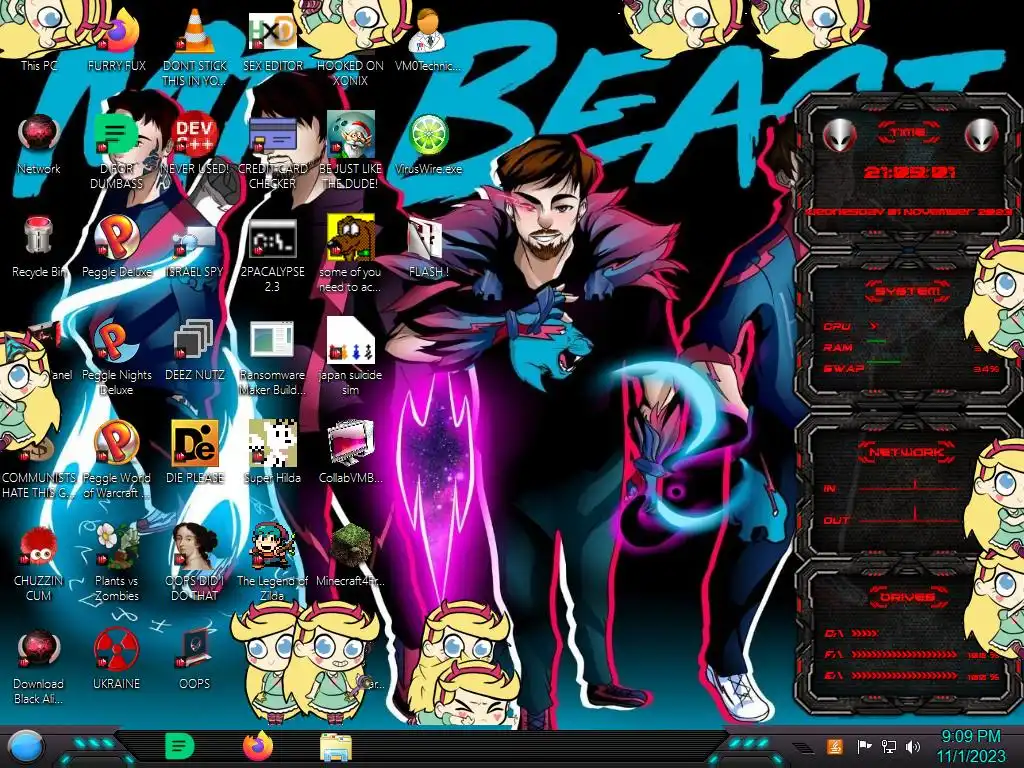
Task: Launch the Super Hilda game shortcut
Action: click(272, 452)
